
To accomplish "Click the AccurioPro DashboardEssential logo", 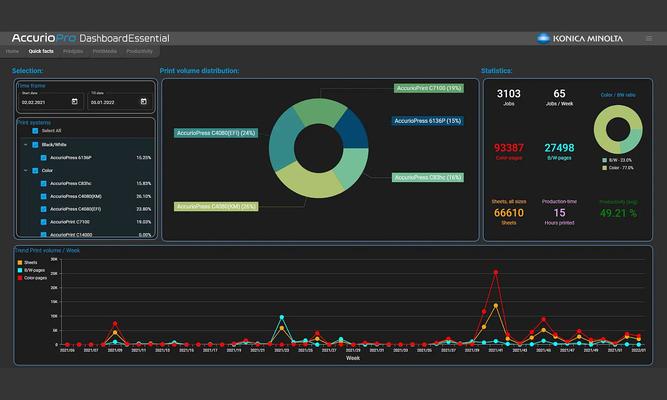I will (91, 38).
